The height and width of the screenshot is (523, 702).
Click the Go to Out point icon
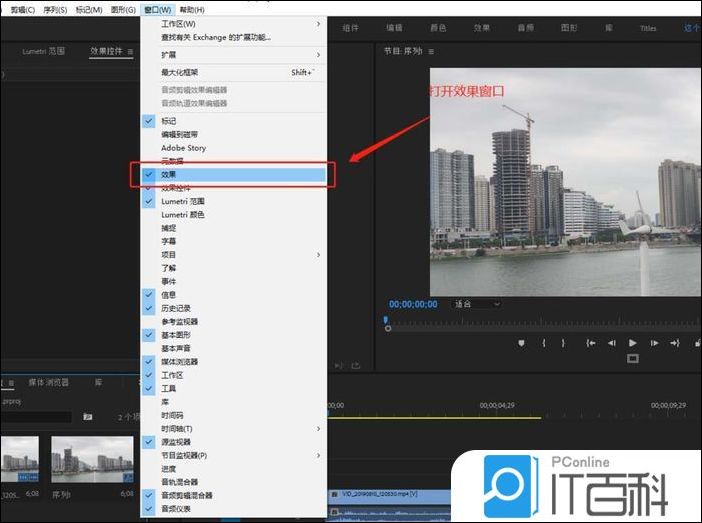click(675, 343)
